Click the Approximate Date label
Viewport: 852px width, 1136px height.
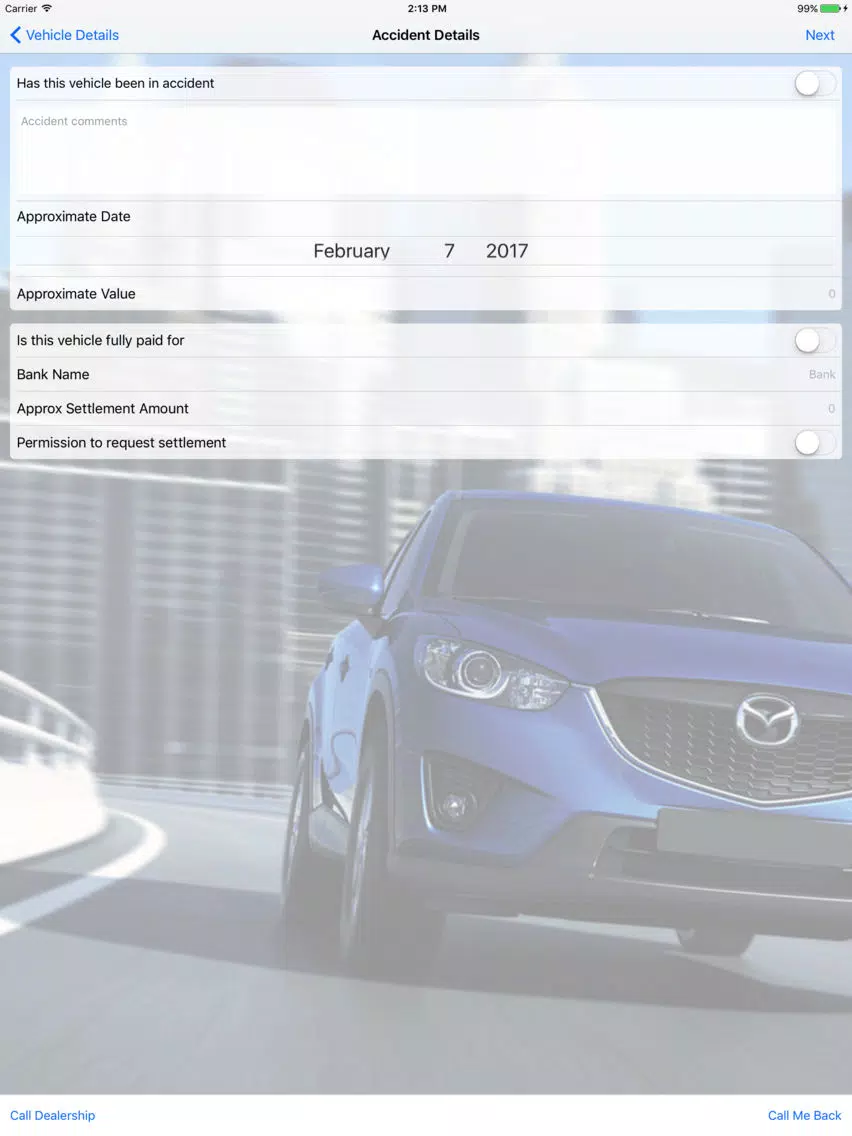point(73,217)
